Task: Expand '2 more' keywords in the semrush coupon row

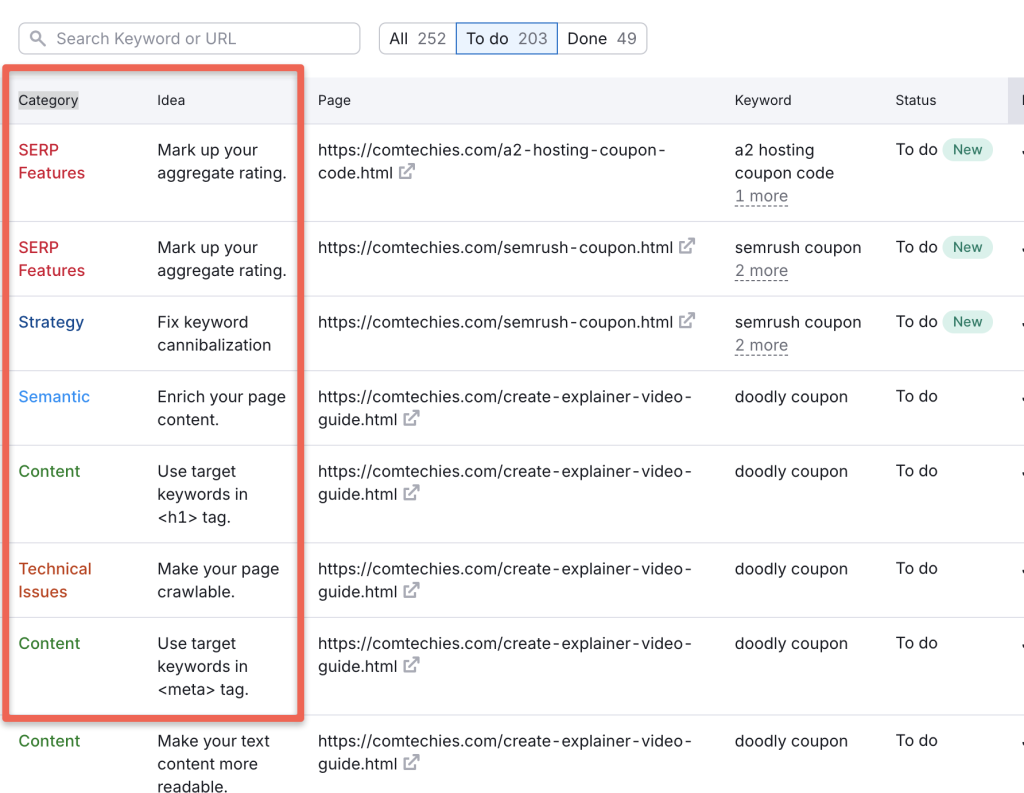Action: click(761, 271)
